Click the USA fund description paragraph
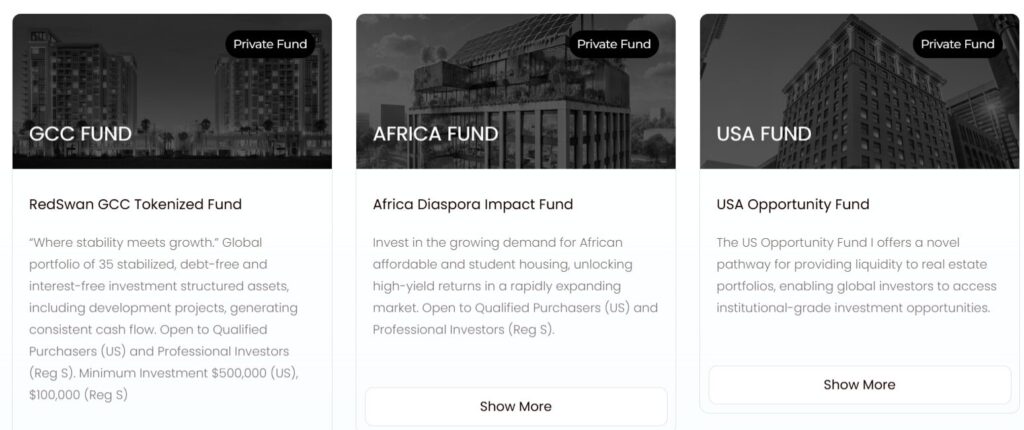Screen dimensions: 1024x430 coord(857,275)
